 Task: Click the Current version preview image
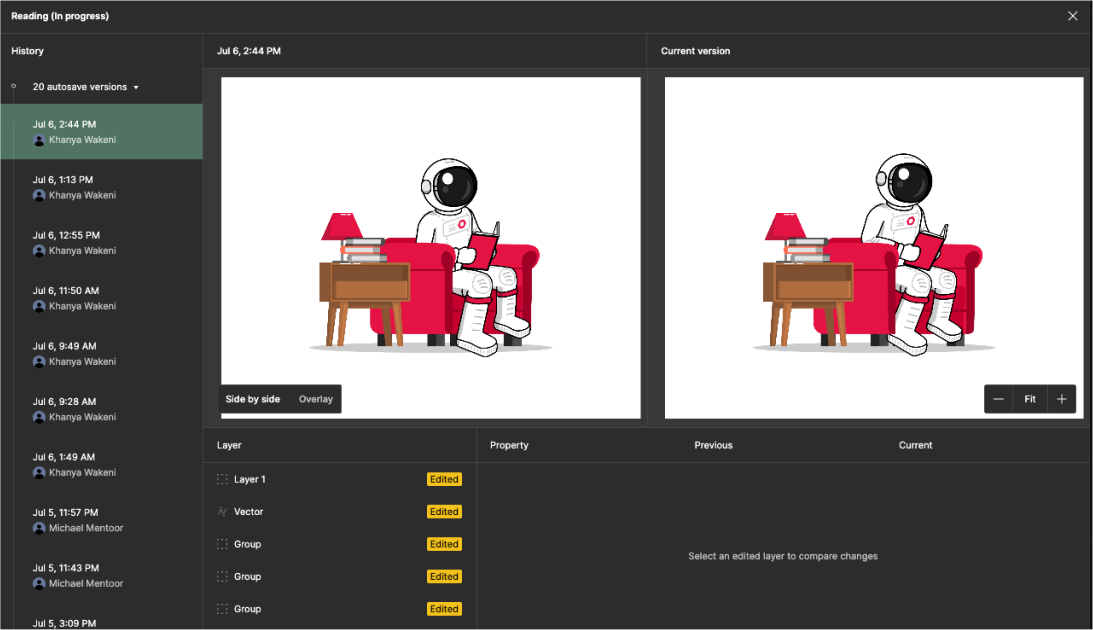coord(874,248)
